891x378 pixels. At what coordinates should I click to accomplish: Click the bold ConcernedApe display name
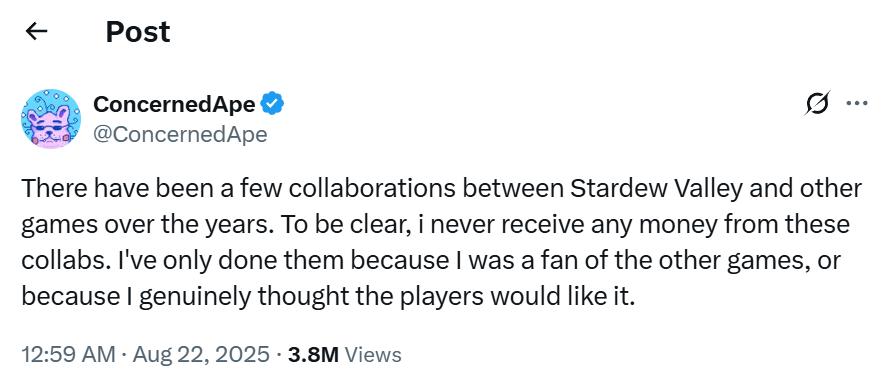[x=174, y=104]
